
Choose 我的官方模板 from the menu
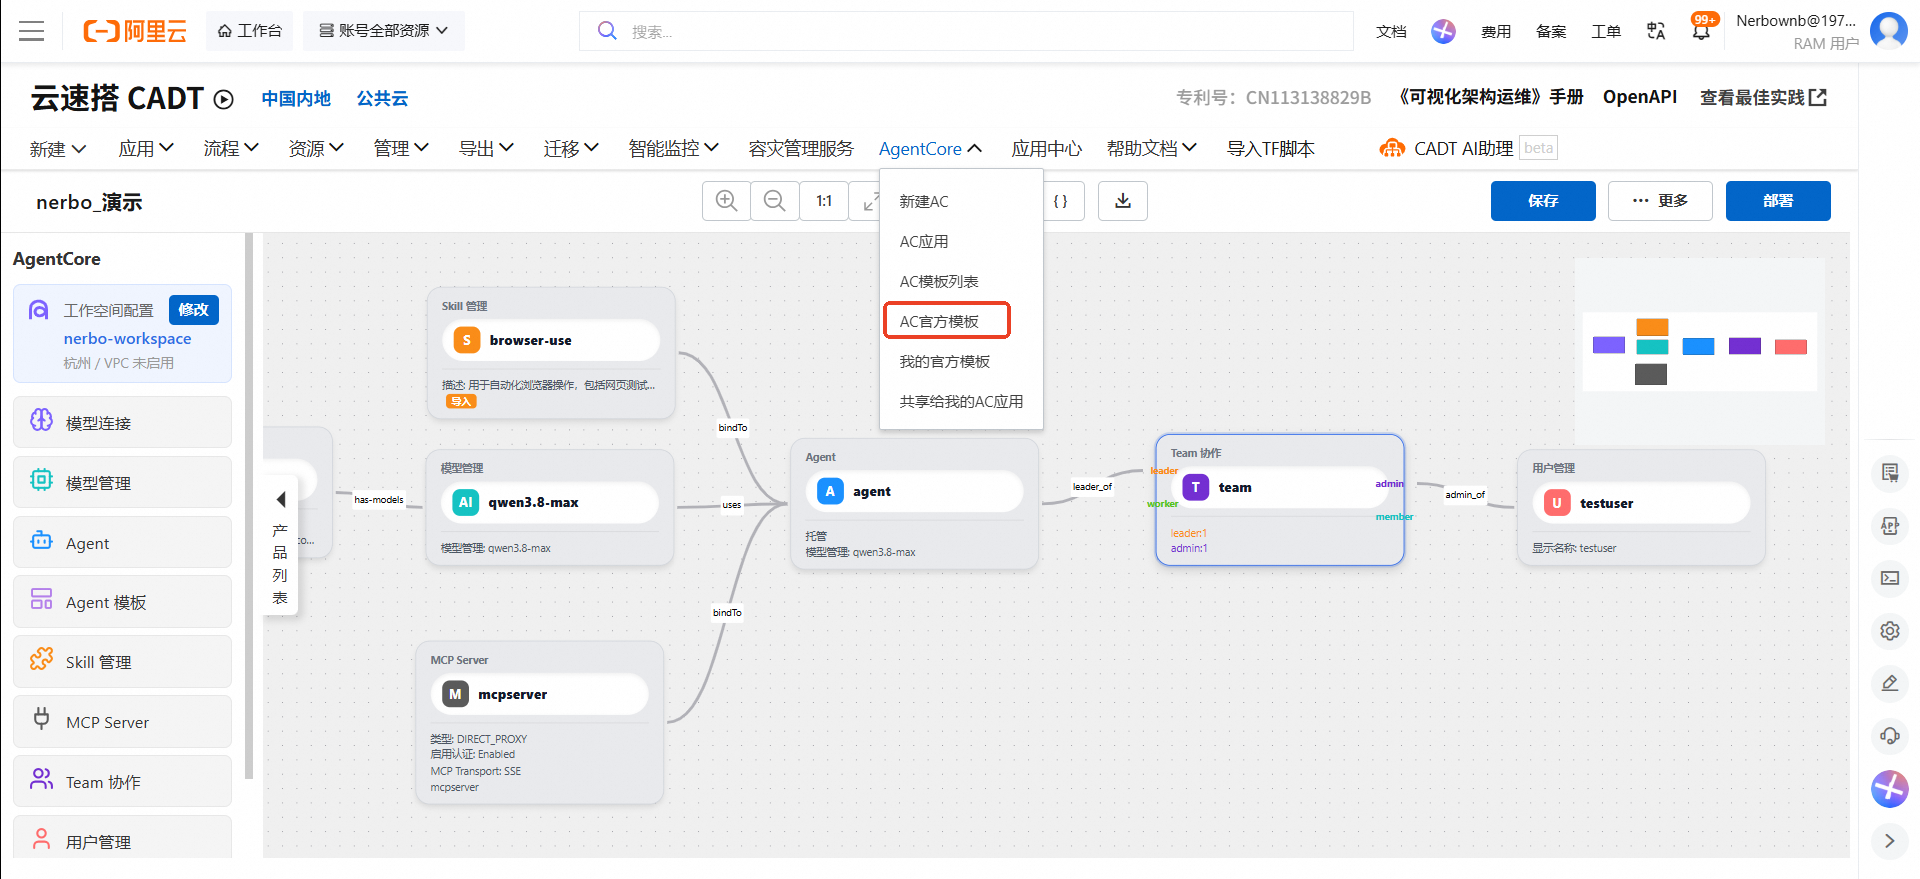coord(961,361)
